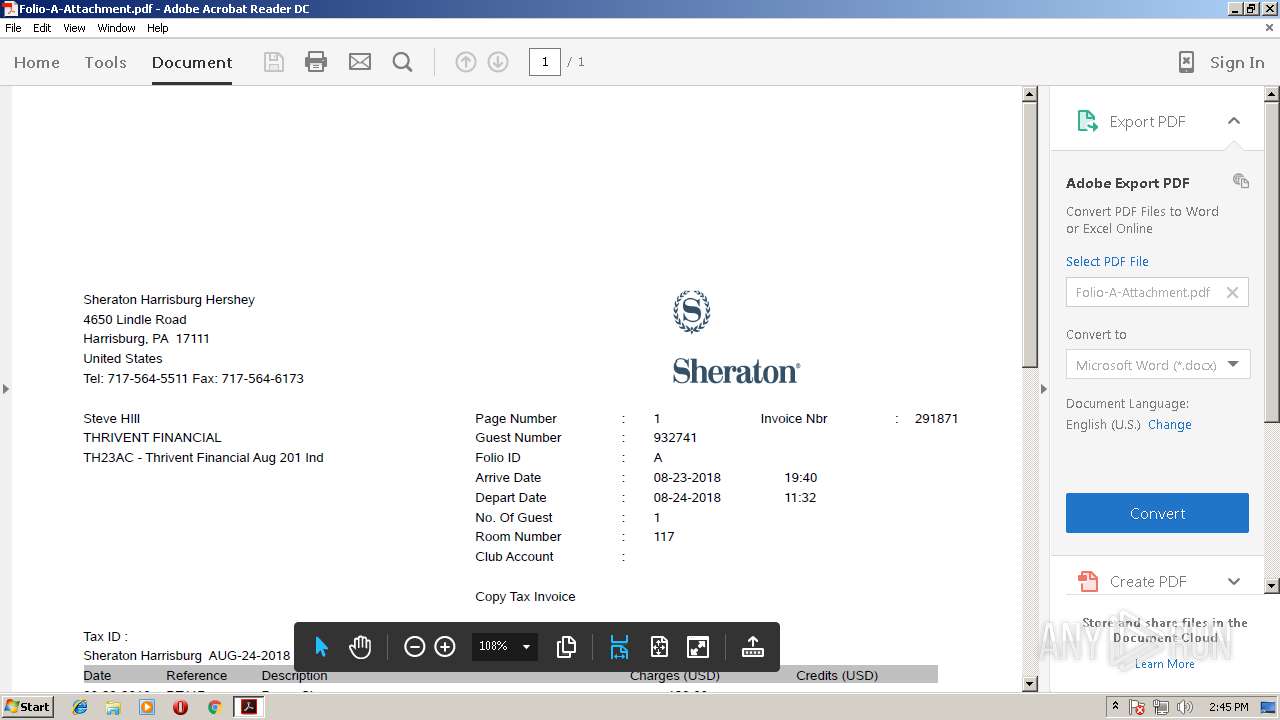Click the Sheraton logo in document
The image size is (1280, 720).
click(736, 337)
